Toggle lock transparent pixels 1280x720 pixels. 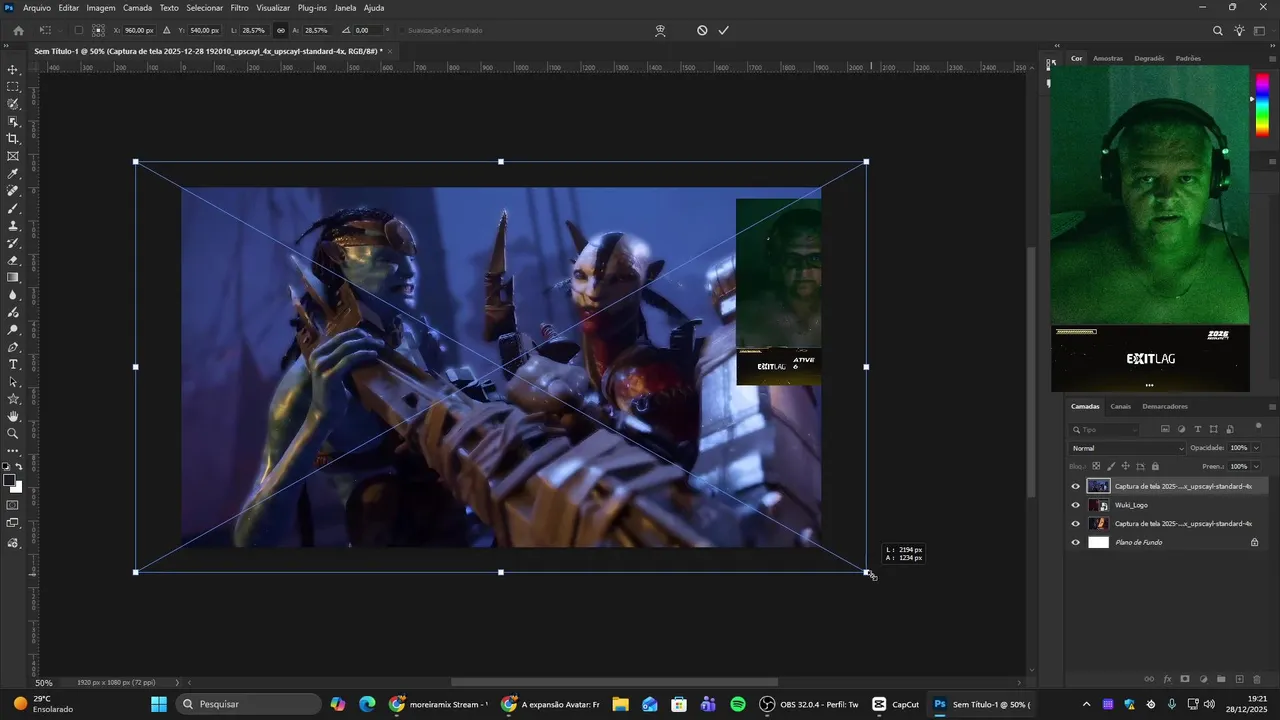click(1096, 466)
